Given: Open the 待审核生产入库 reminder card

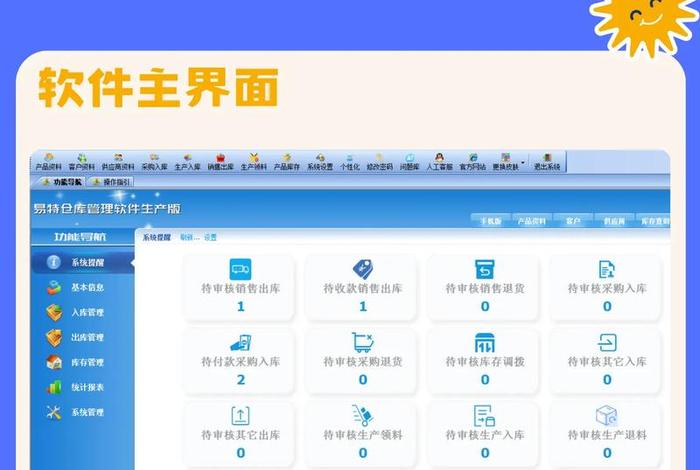Looking at the screenshot, I should [x=485, y=434].
